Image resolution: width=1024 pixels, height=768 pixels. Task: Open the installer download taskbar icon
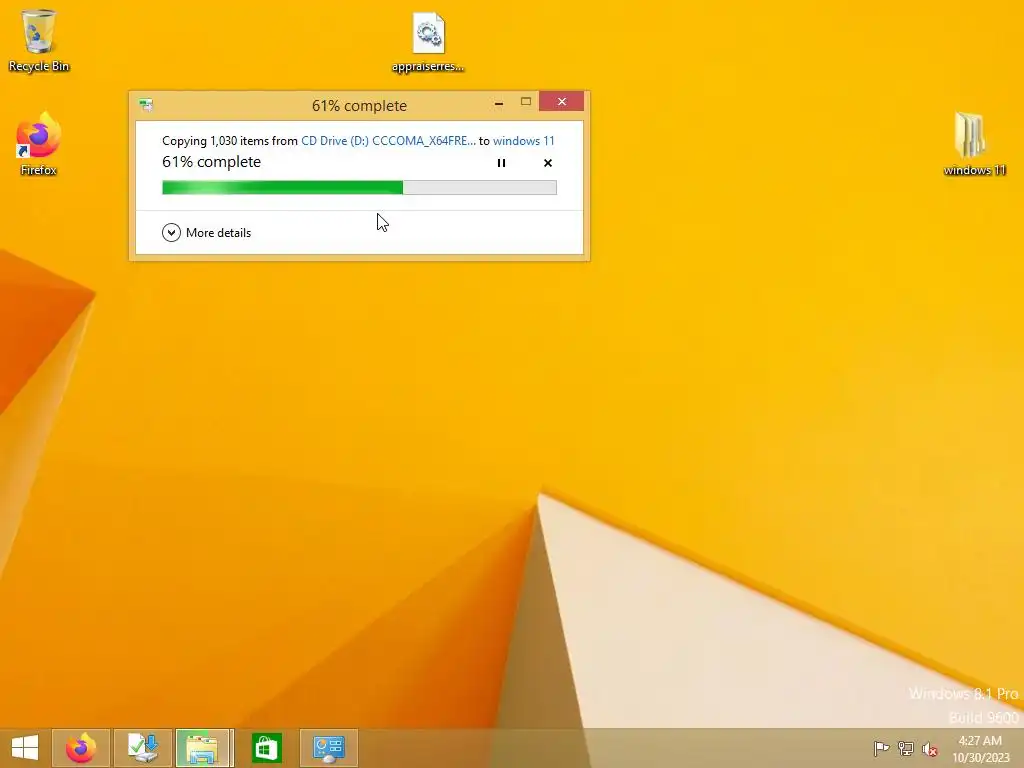tap(143, 748)
